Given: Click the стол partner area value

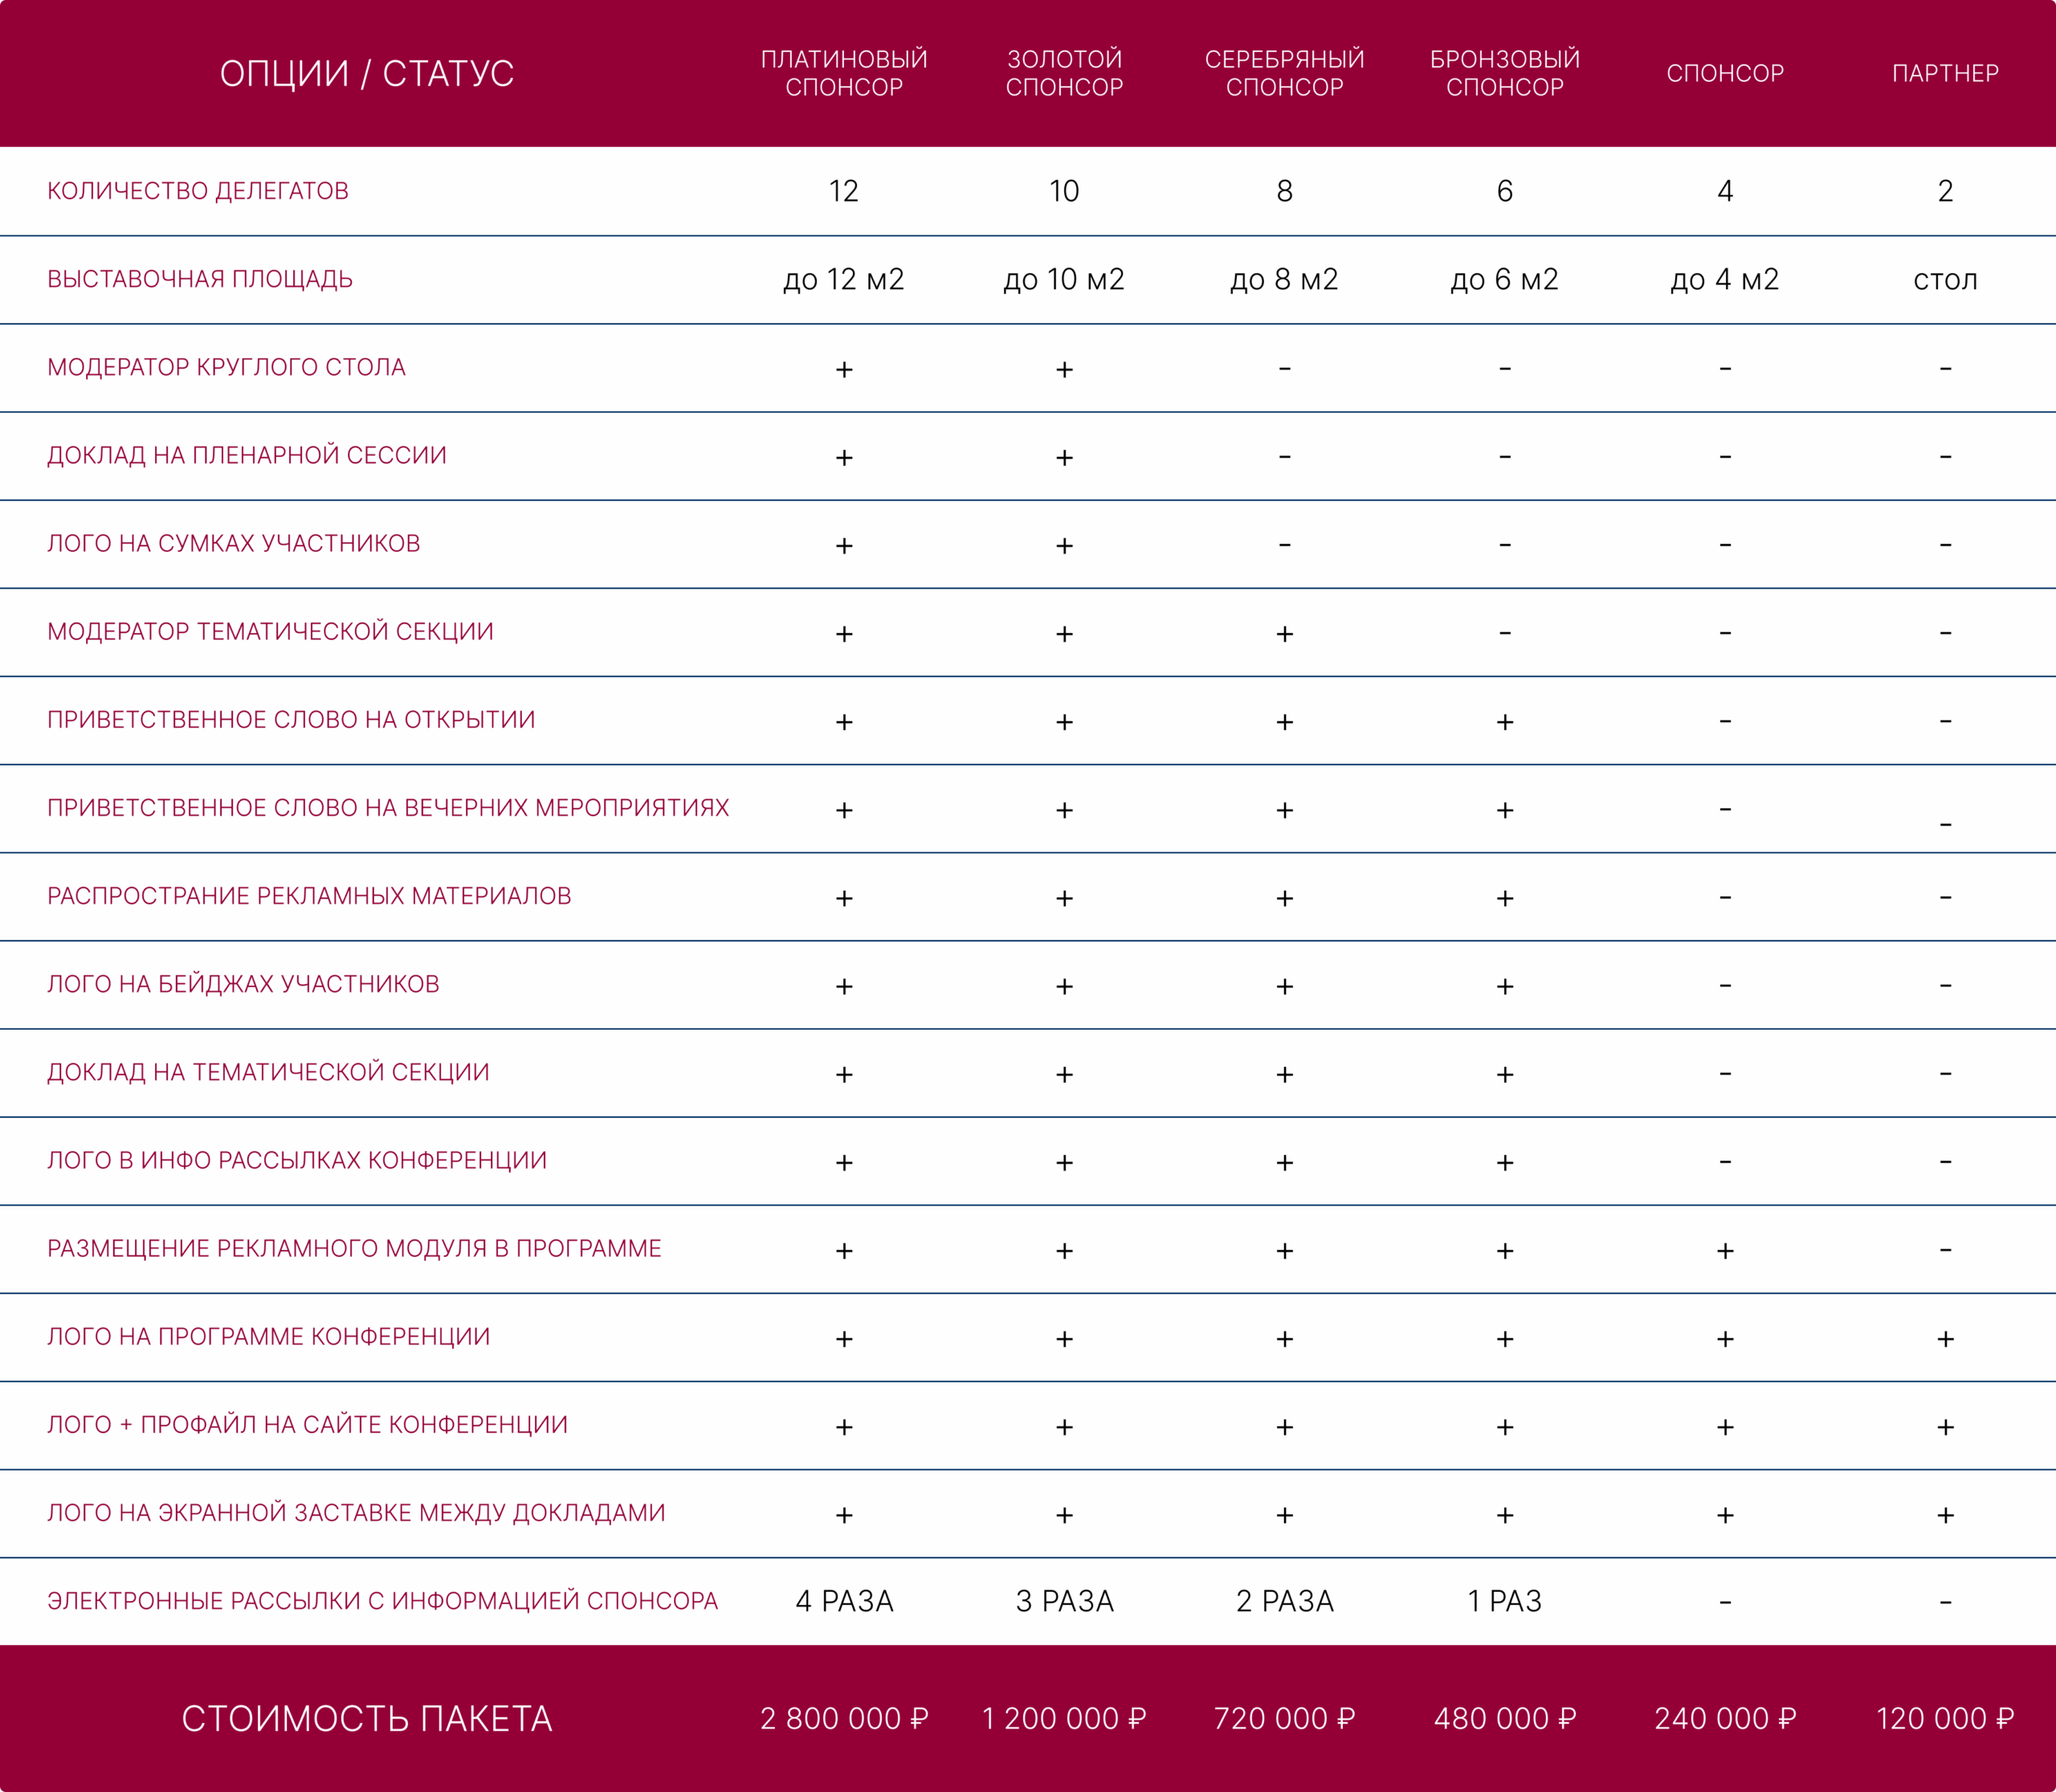Looking at the screenshot, I should [1945, 280].
